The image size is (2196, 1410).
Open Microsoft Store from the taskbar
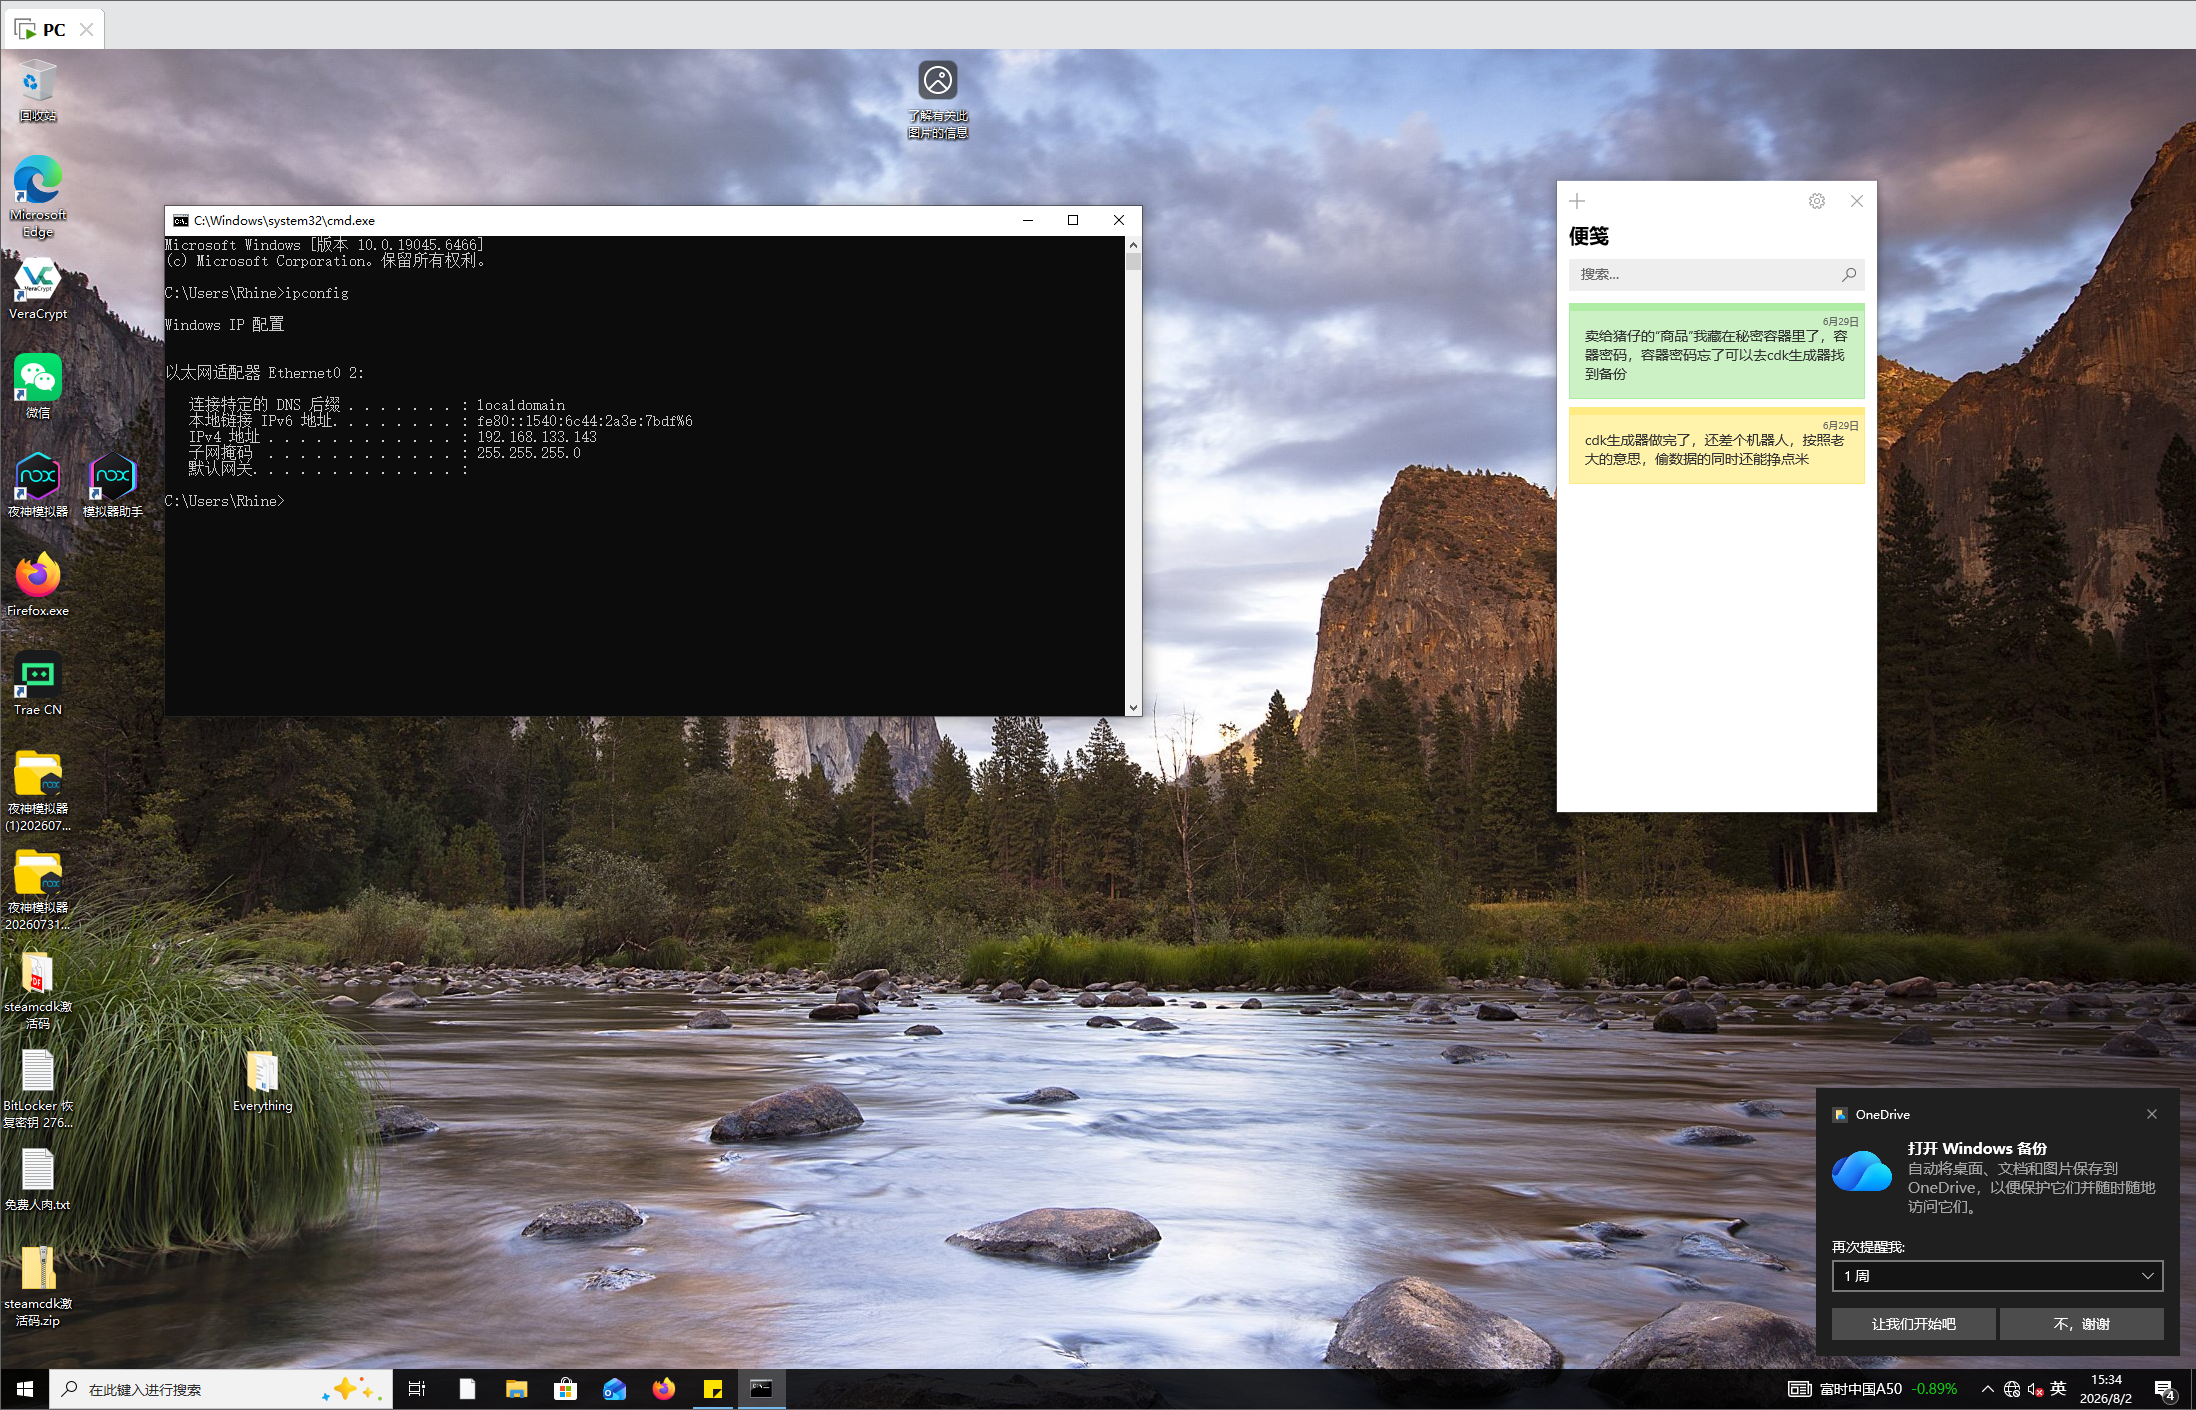point(565,1389)
